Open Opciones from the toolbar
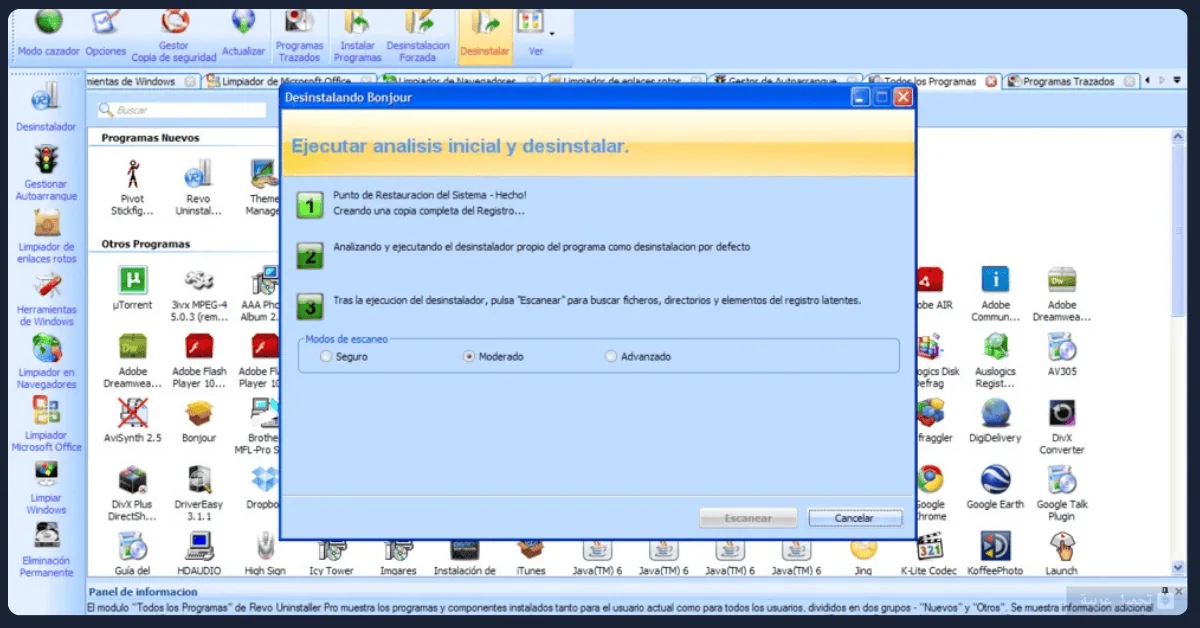Image resolution: width=1200 pixels, height=628 pixels. tap(106, 34)
